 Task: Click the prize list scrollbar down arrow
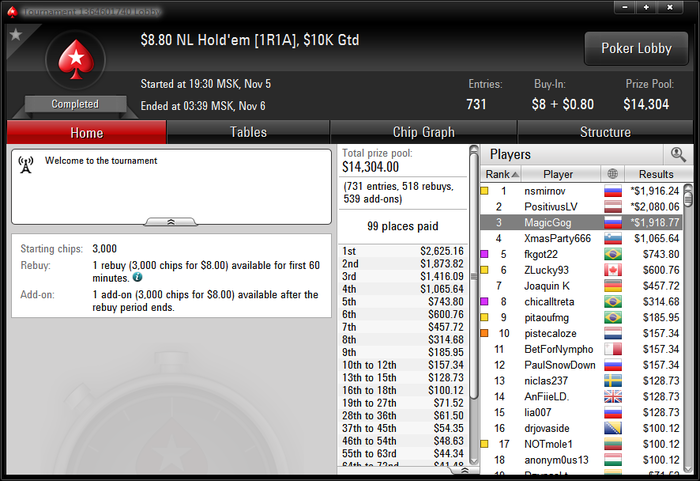point(474,461)
